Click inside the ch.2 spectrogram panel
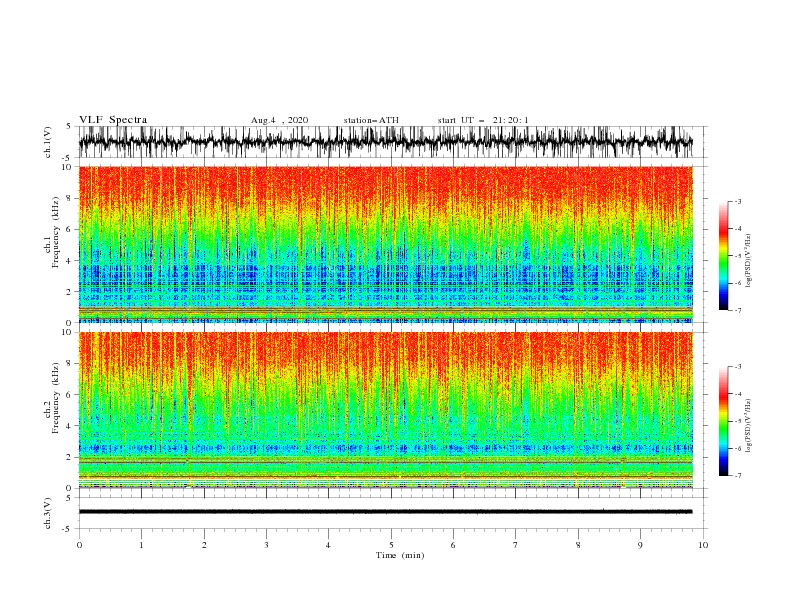Viewport: 792px width, 612px height. click(385, 410)
